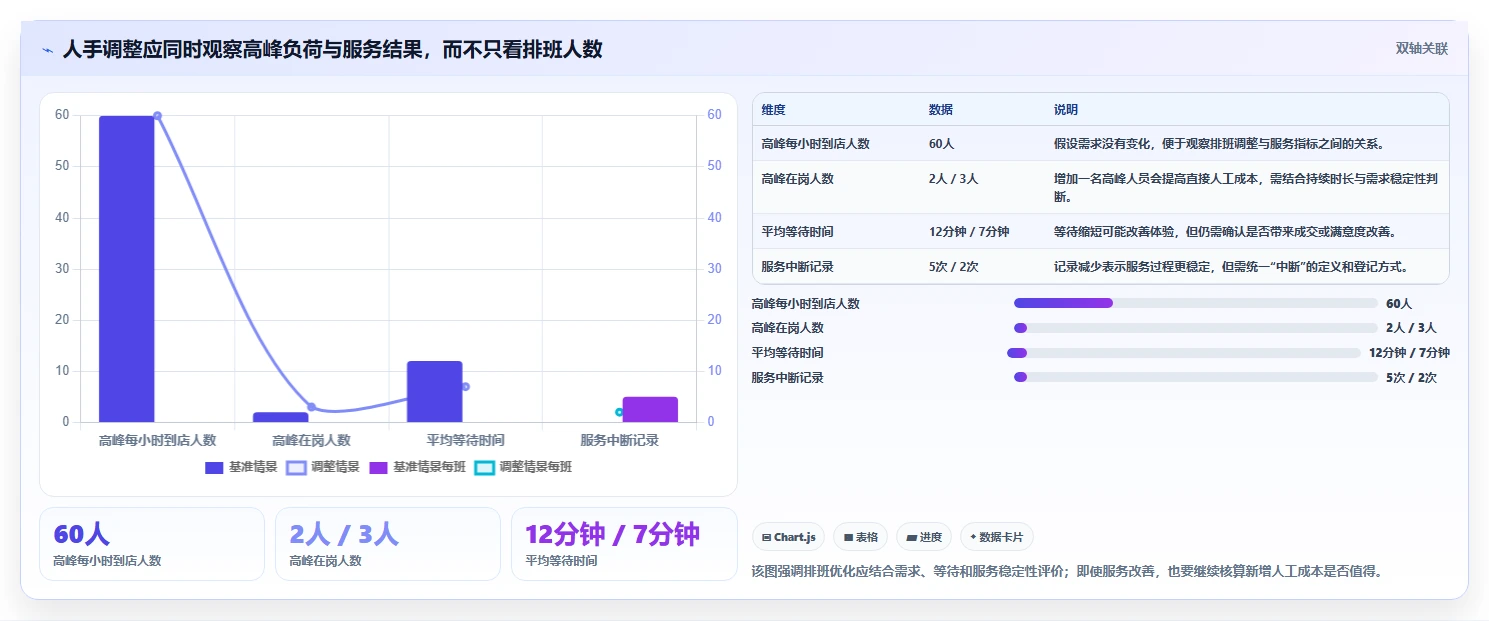Click table row label 服务中断记录
Viewport: 1489px width, 621px height.
[797, 267]
